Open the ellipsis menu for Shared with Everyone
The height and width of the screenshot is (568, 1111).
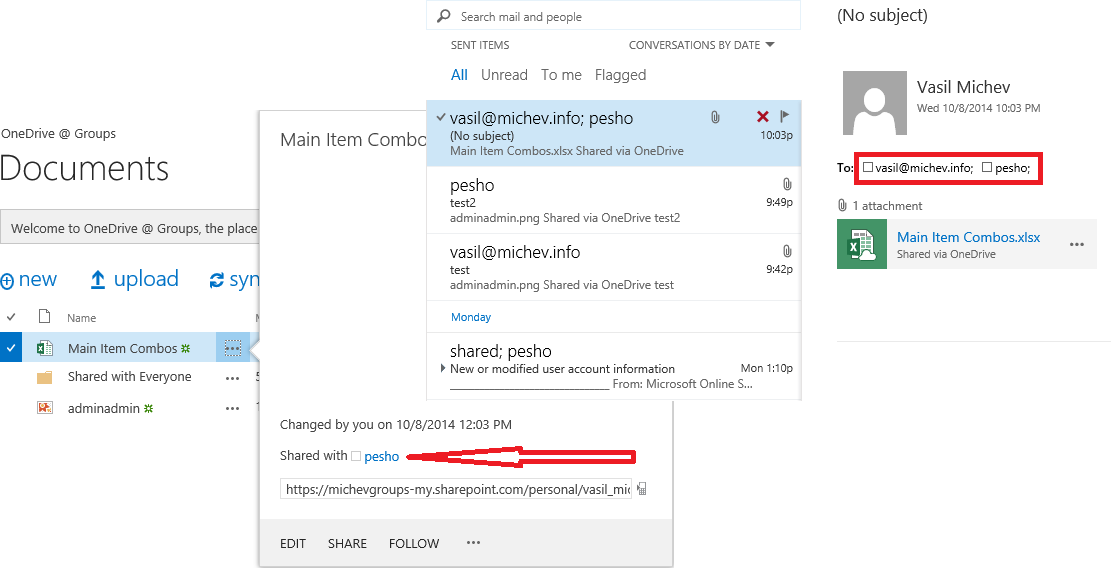(x=232, y=378)
